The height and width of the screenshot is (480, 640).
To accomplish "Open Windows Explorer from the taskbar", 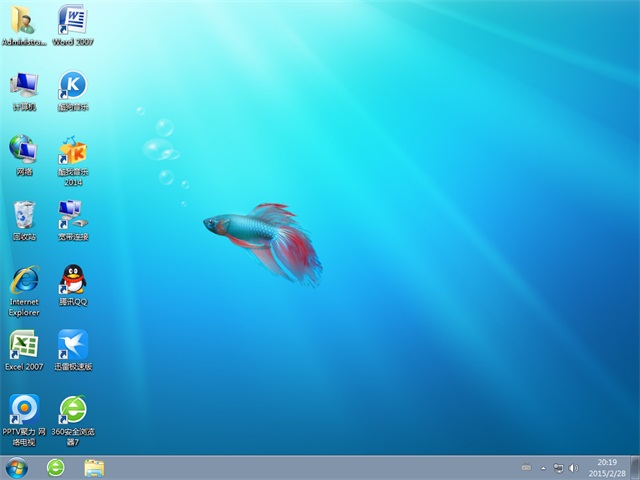I will pyautogui.click(x=94, y=467).
